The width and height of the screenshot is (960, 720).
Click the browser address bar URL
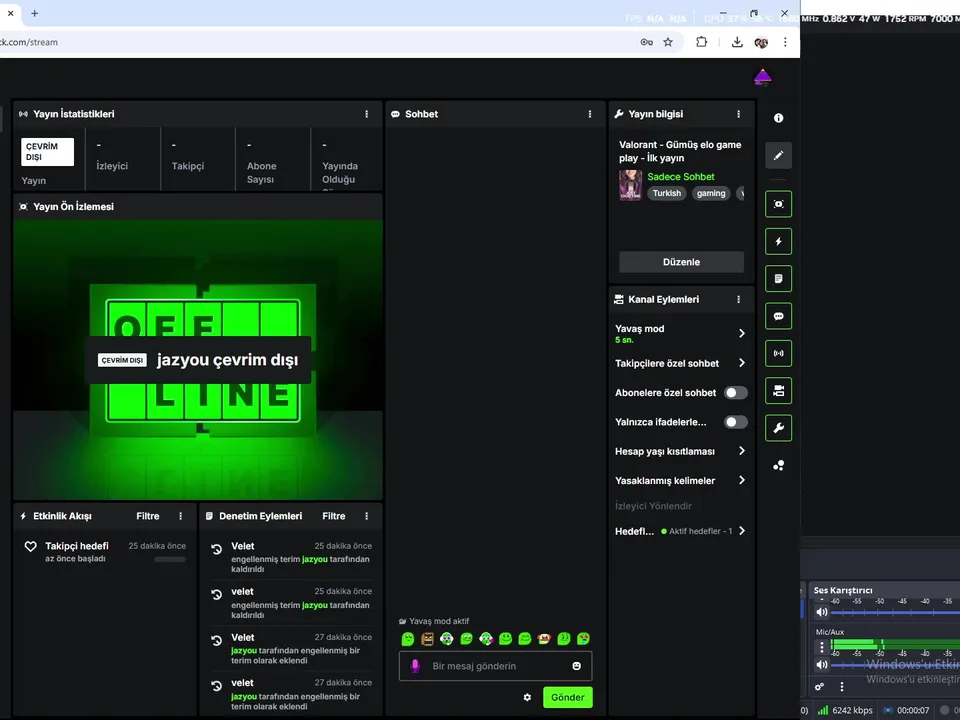(x=29, y=42)
